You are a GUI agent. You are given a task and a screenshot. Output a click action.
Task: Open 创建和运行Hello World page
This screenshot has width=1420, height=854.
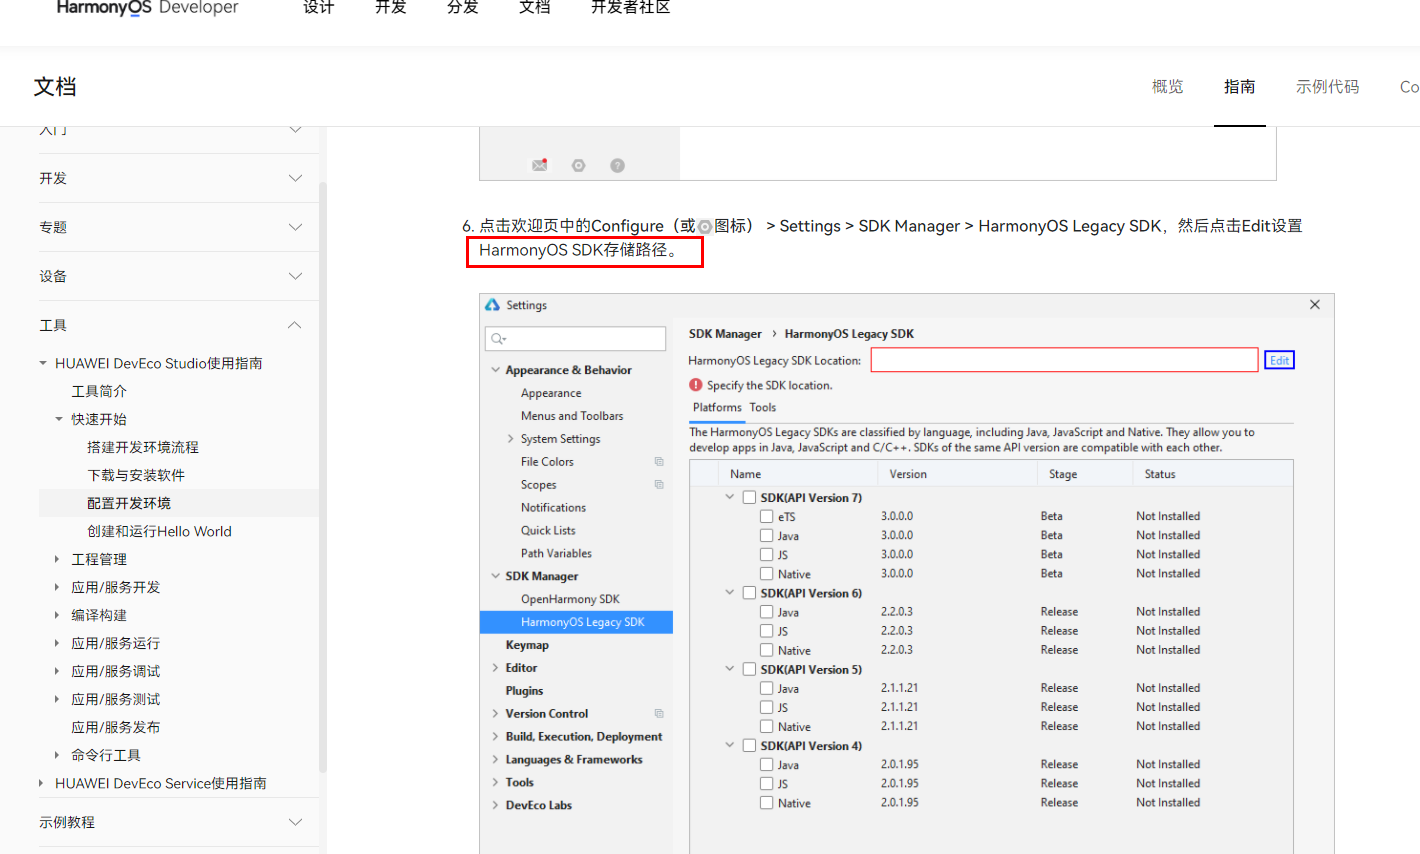(x=159, y=531)
